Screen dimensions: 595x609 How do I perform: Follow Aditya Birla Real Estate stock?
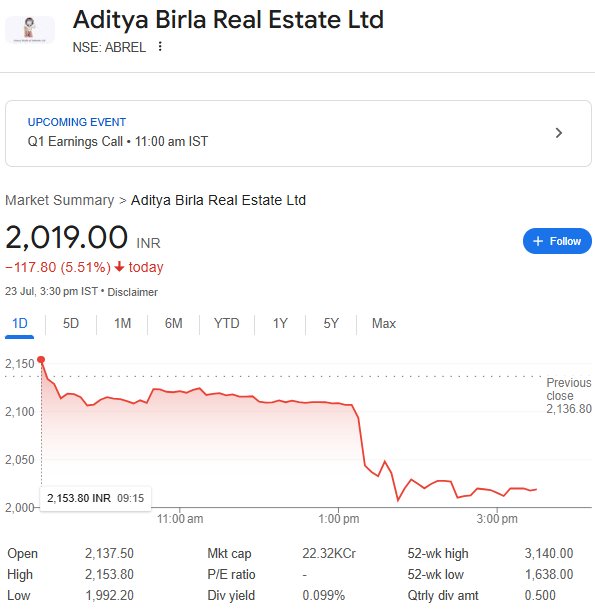(557, 241)
